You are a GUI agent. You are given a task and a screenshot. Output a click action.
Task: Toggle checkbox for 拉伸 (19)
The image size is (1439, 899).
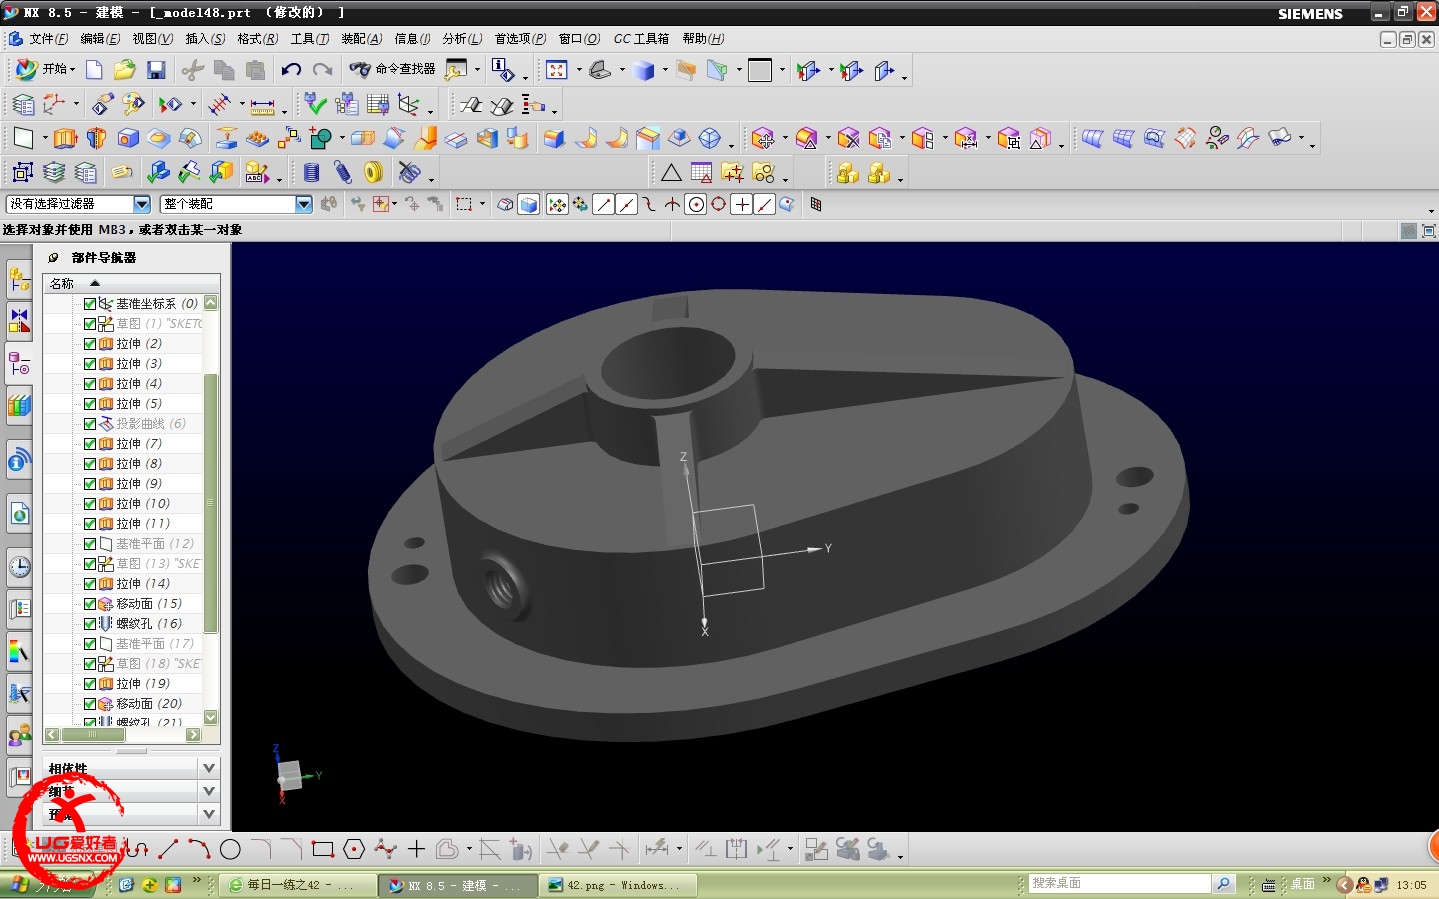90,683
